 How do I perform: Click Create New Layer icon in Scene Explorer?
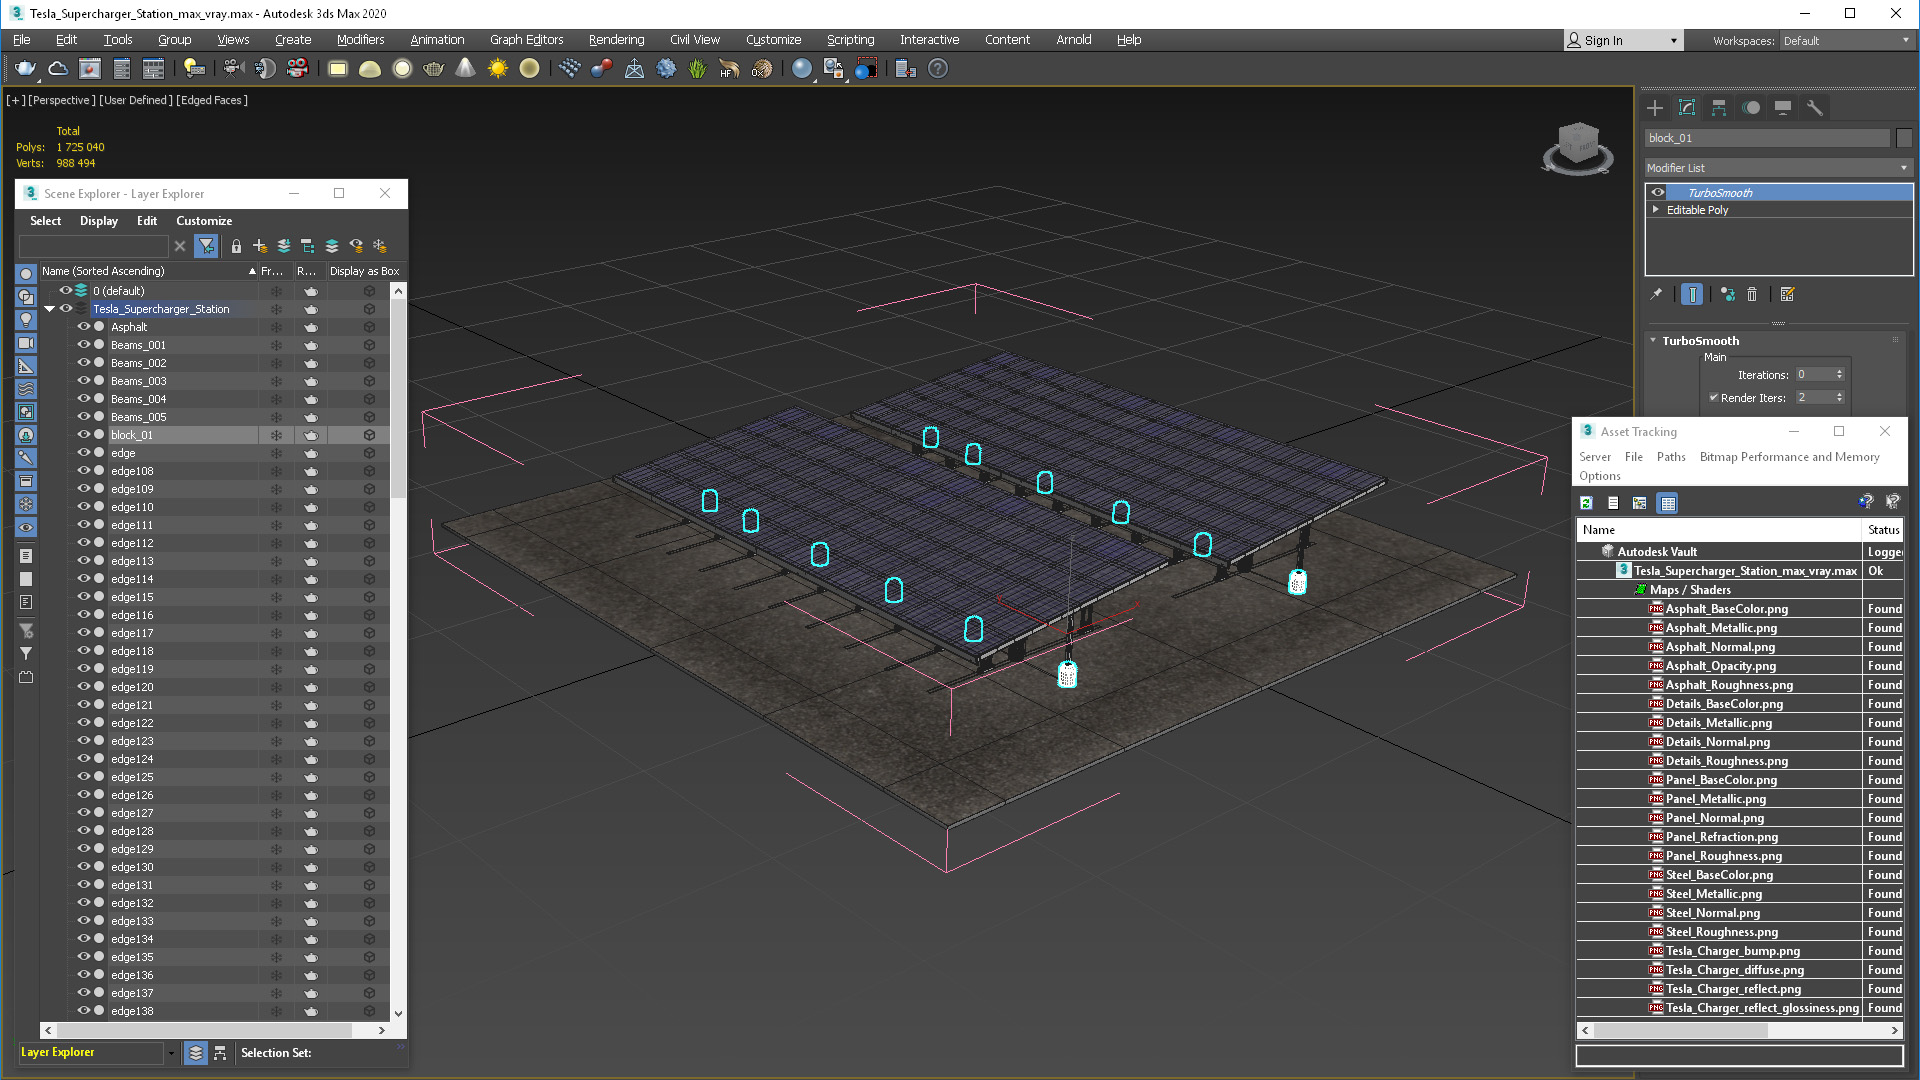click(x=260, y=246)
